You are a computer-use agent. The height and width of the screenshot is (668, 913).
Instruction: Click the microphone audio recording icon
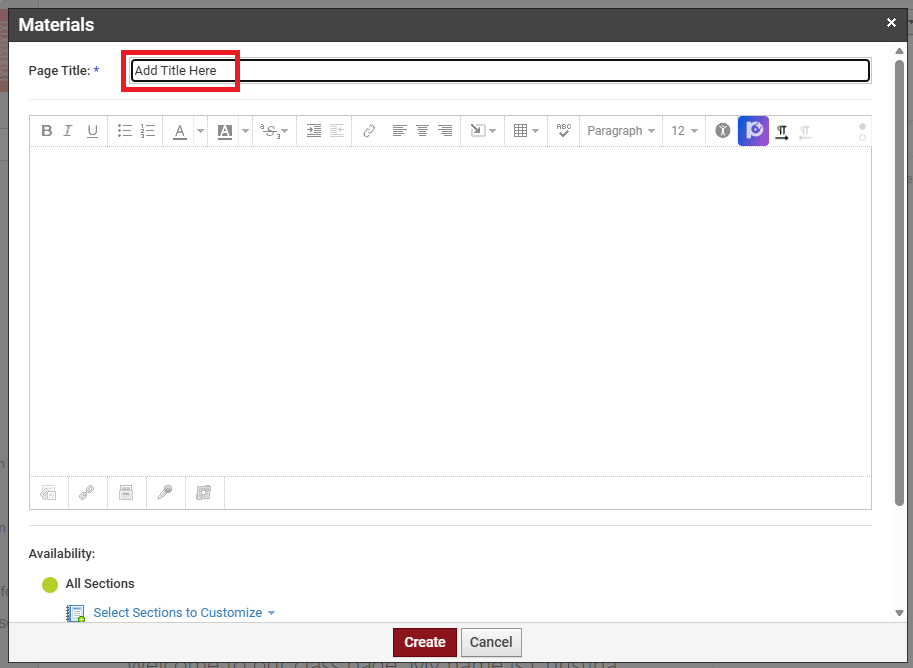point(165,492)
